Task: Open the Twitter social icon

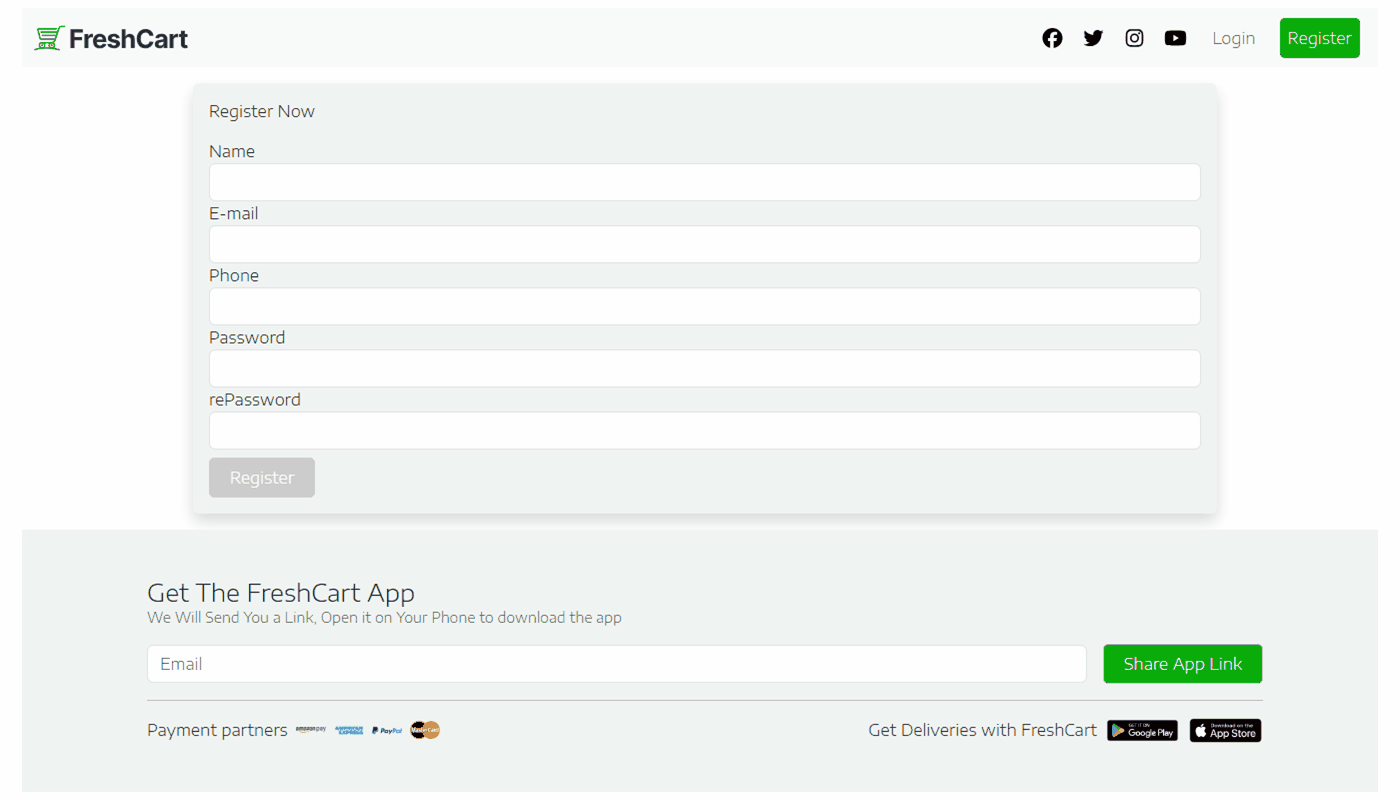Action: coord(1093,38)
